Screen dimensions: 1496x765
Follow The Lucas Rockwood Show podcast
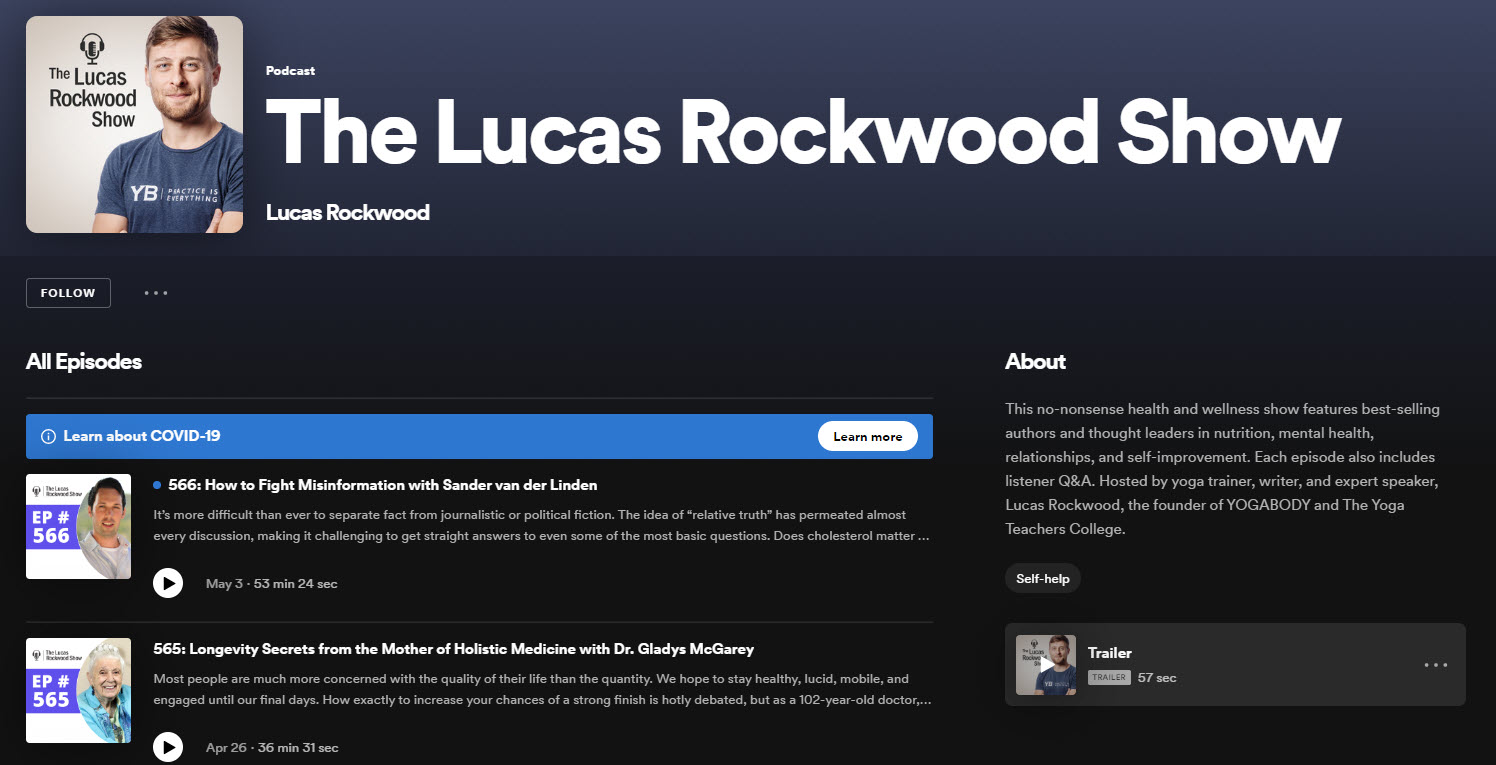coord(68,293)
